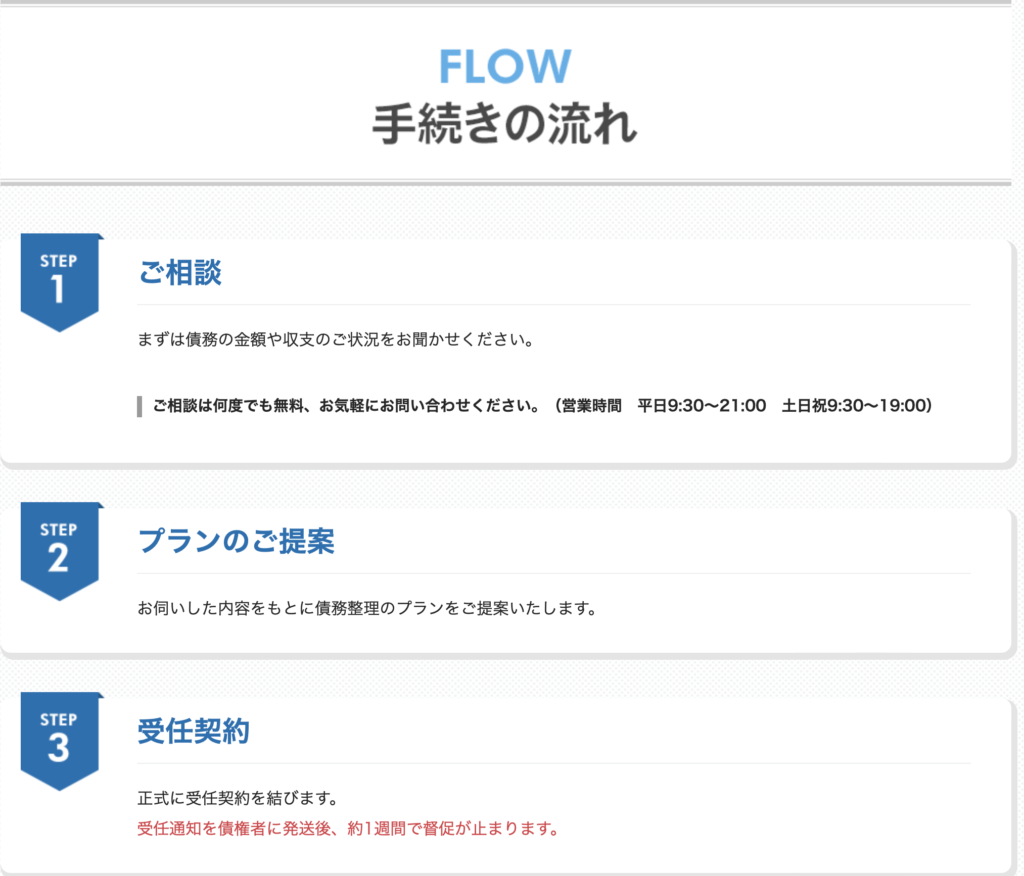Click the business hours note line
1024x876 pixels.
(x=542, y=406)
